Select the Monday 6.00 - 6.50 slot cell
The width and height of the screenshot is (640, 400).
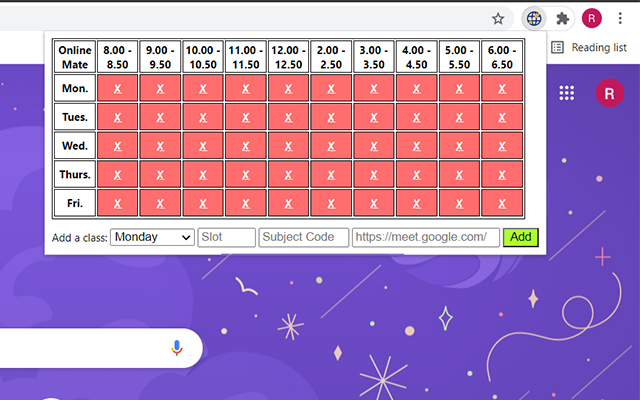coord(502,88)
